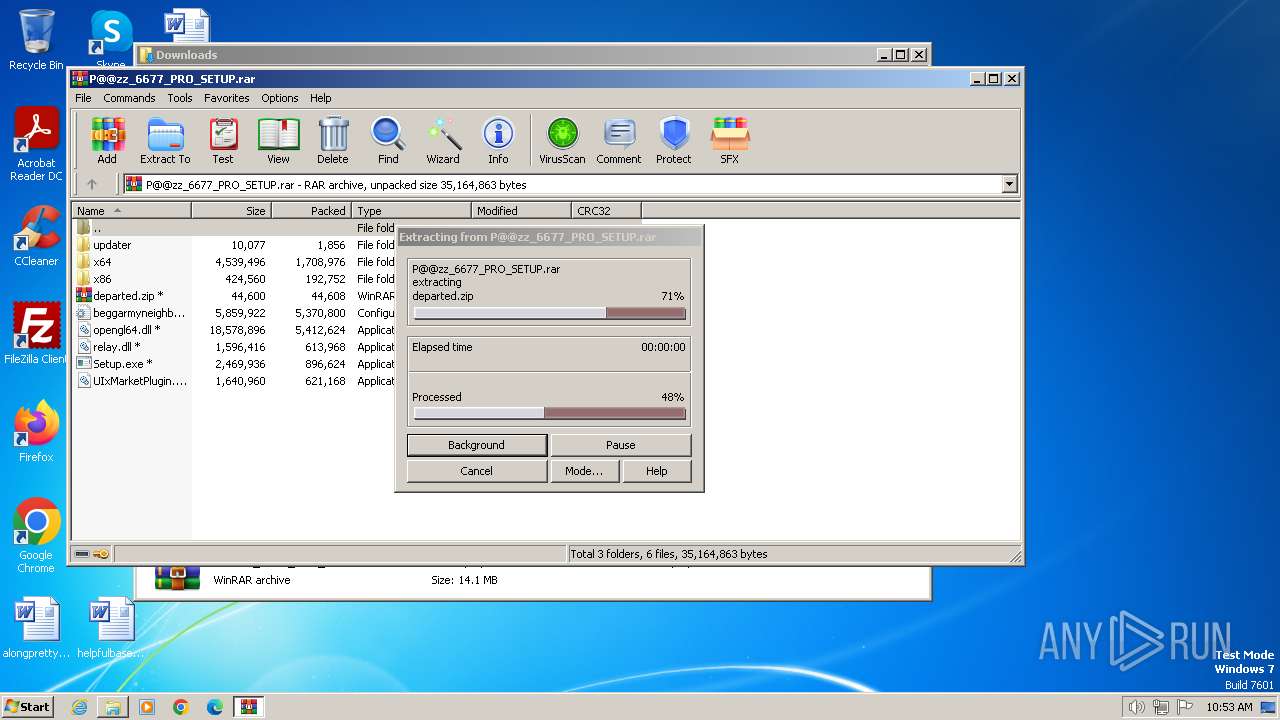Sort by the CRC32 column header
The height and width of the screenshot is (720, 1280).
(607, 211)
